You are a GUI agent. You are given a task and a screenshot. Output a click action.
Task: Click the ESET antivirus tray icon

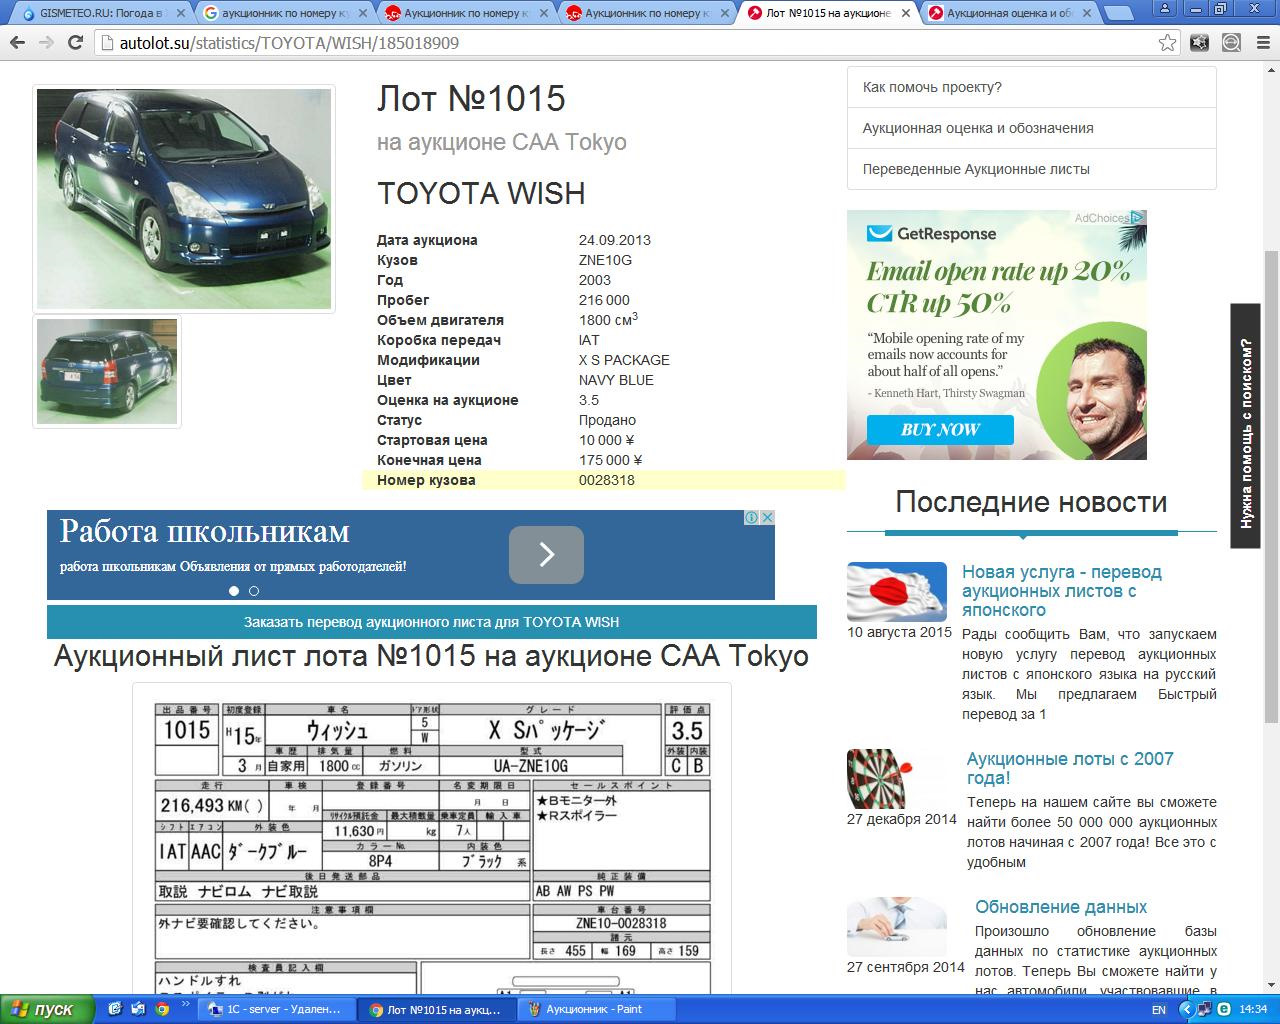(x=1223, y=1010)
